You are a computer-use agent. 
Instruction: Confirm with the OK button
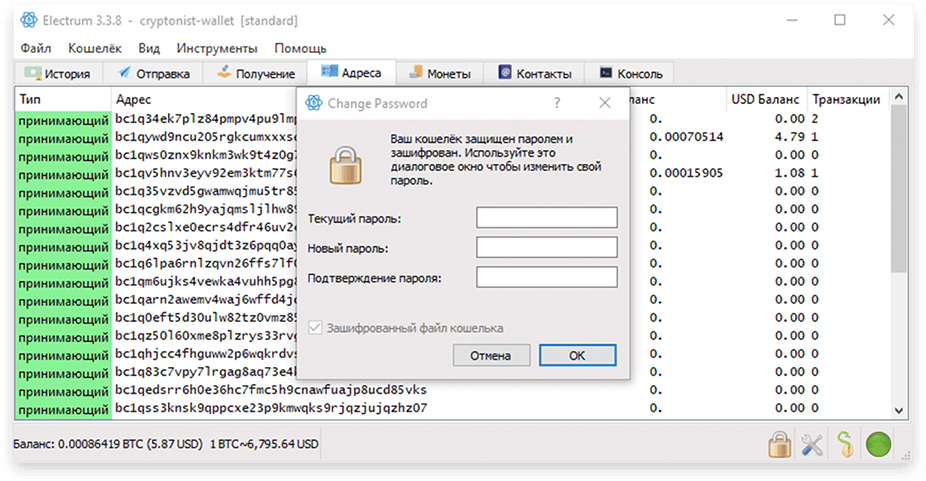click(577, 356)
